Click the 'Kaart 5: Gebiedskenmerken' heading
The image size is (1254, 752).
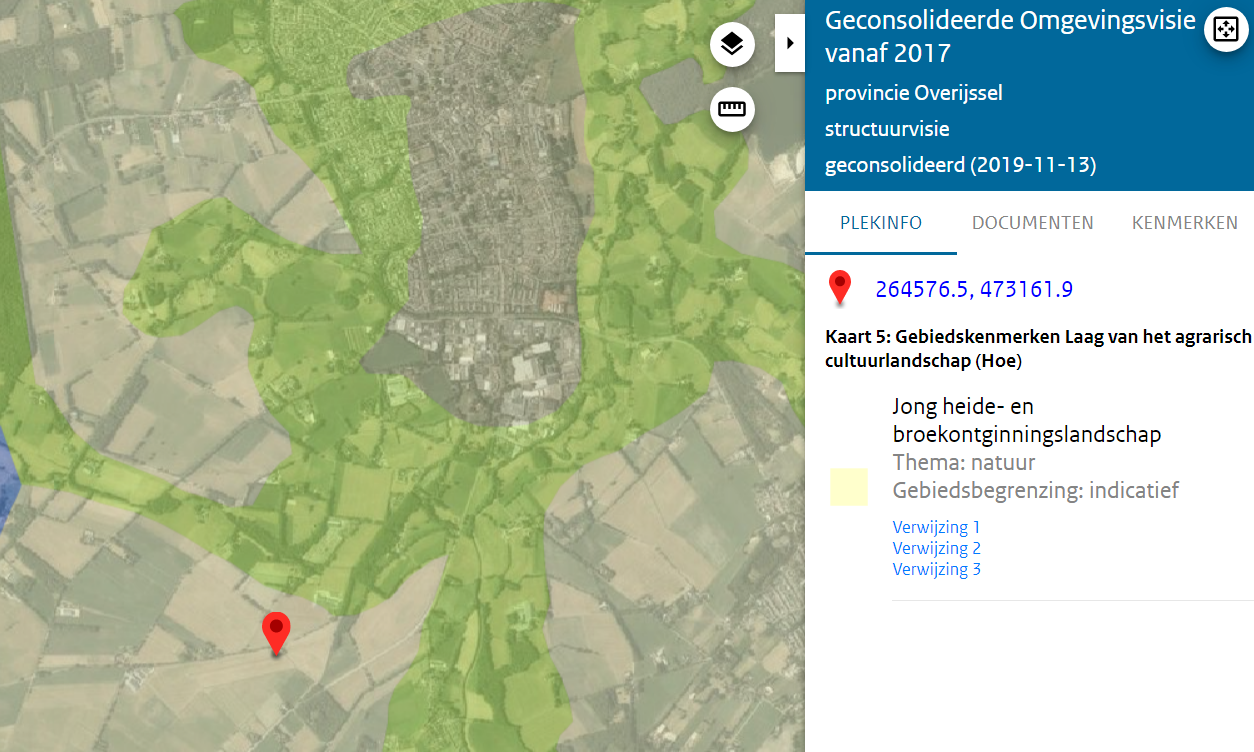click(x=1038, y=349)
